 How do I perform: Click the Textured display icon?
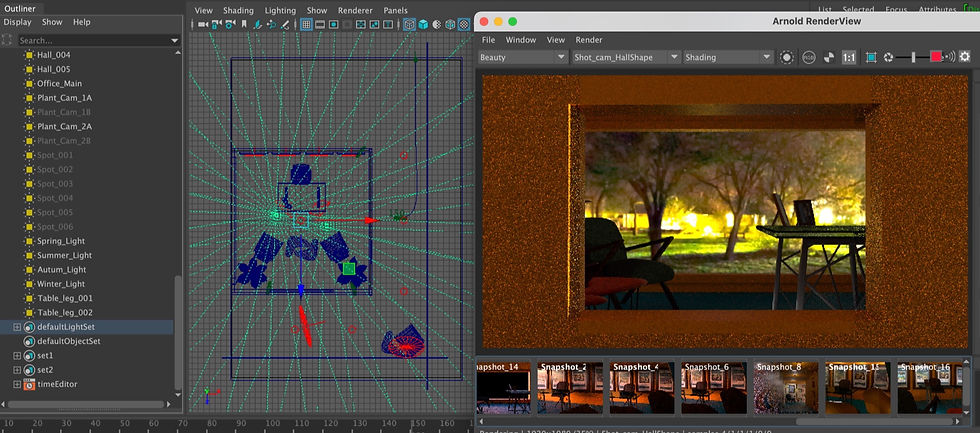(464, 24)
